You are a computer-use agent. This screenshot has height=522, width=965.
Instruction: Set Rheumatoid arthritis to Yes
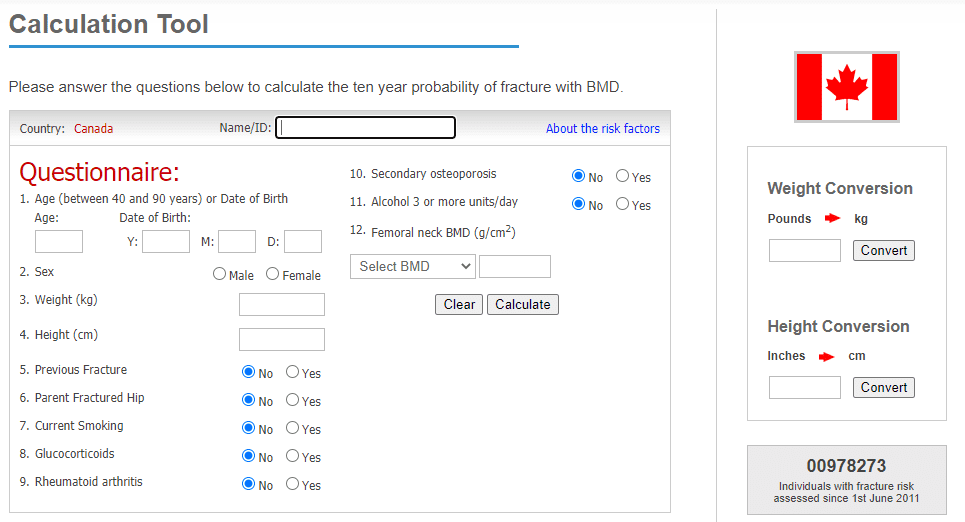pyautogui.click(x=292, y=484)
